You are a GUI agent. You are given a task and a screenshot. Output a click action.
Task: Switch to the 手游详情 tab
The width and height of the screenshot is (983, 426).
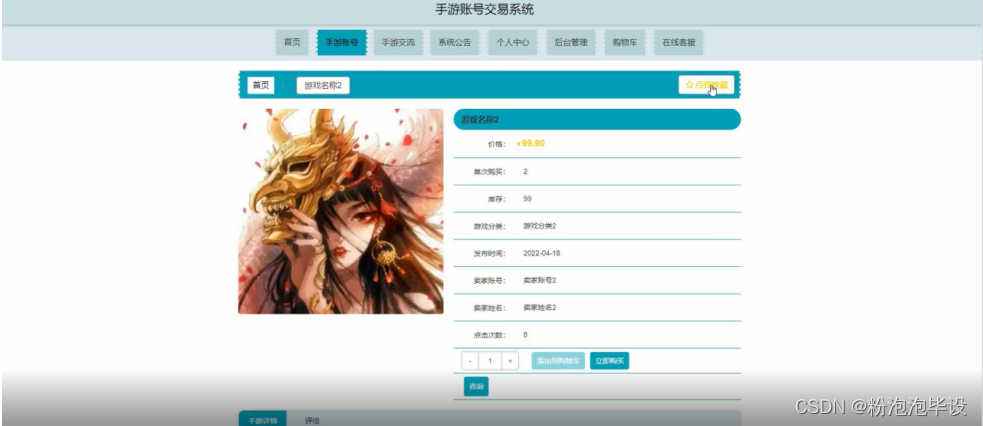tap(263, 420)
